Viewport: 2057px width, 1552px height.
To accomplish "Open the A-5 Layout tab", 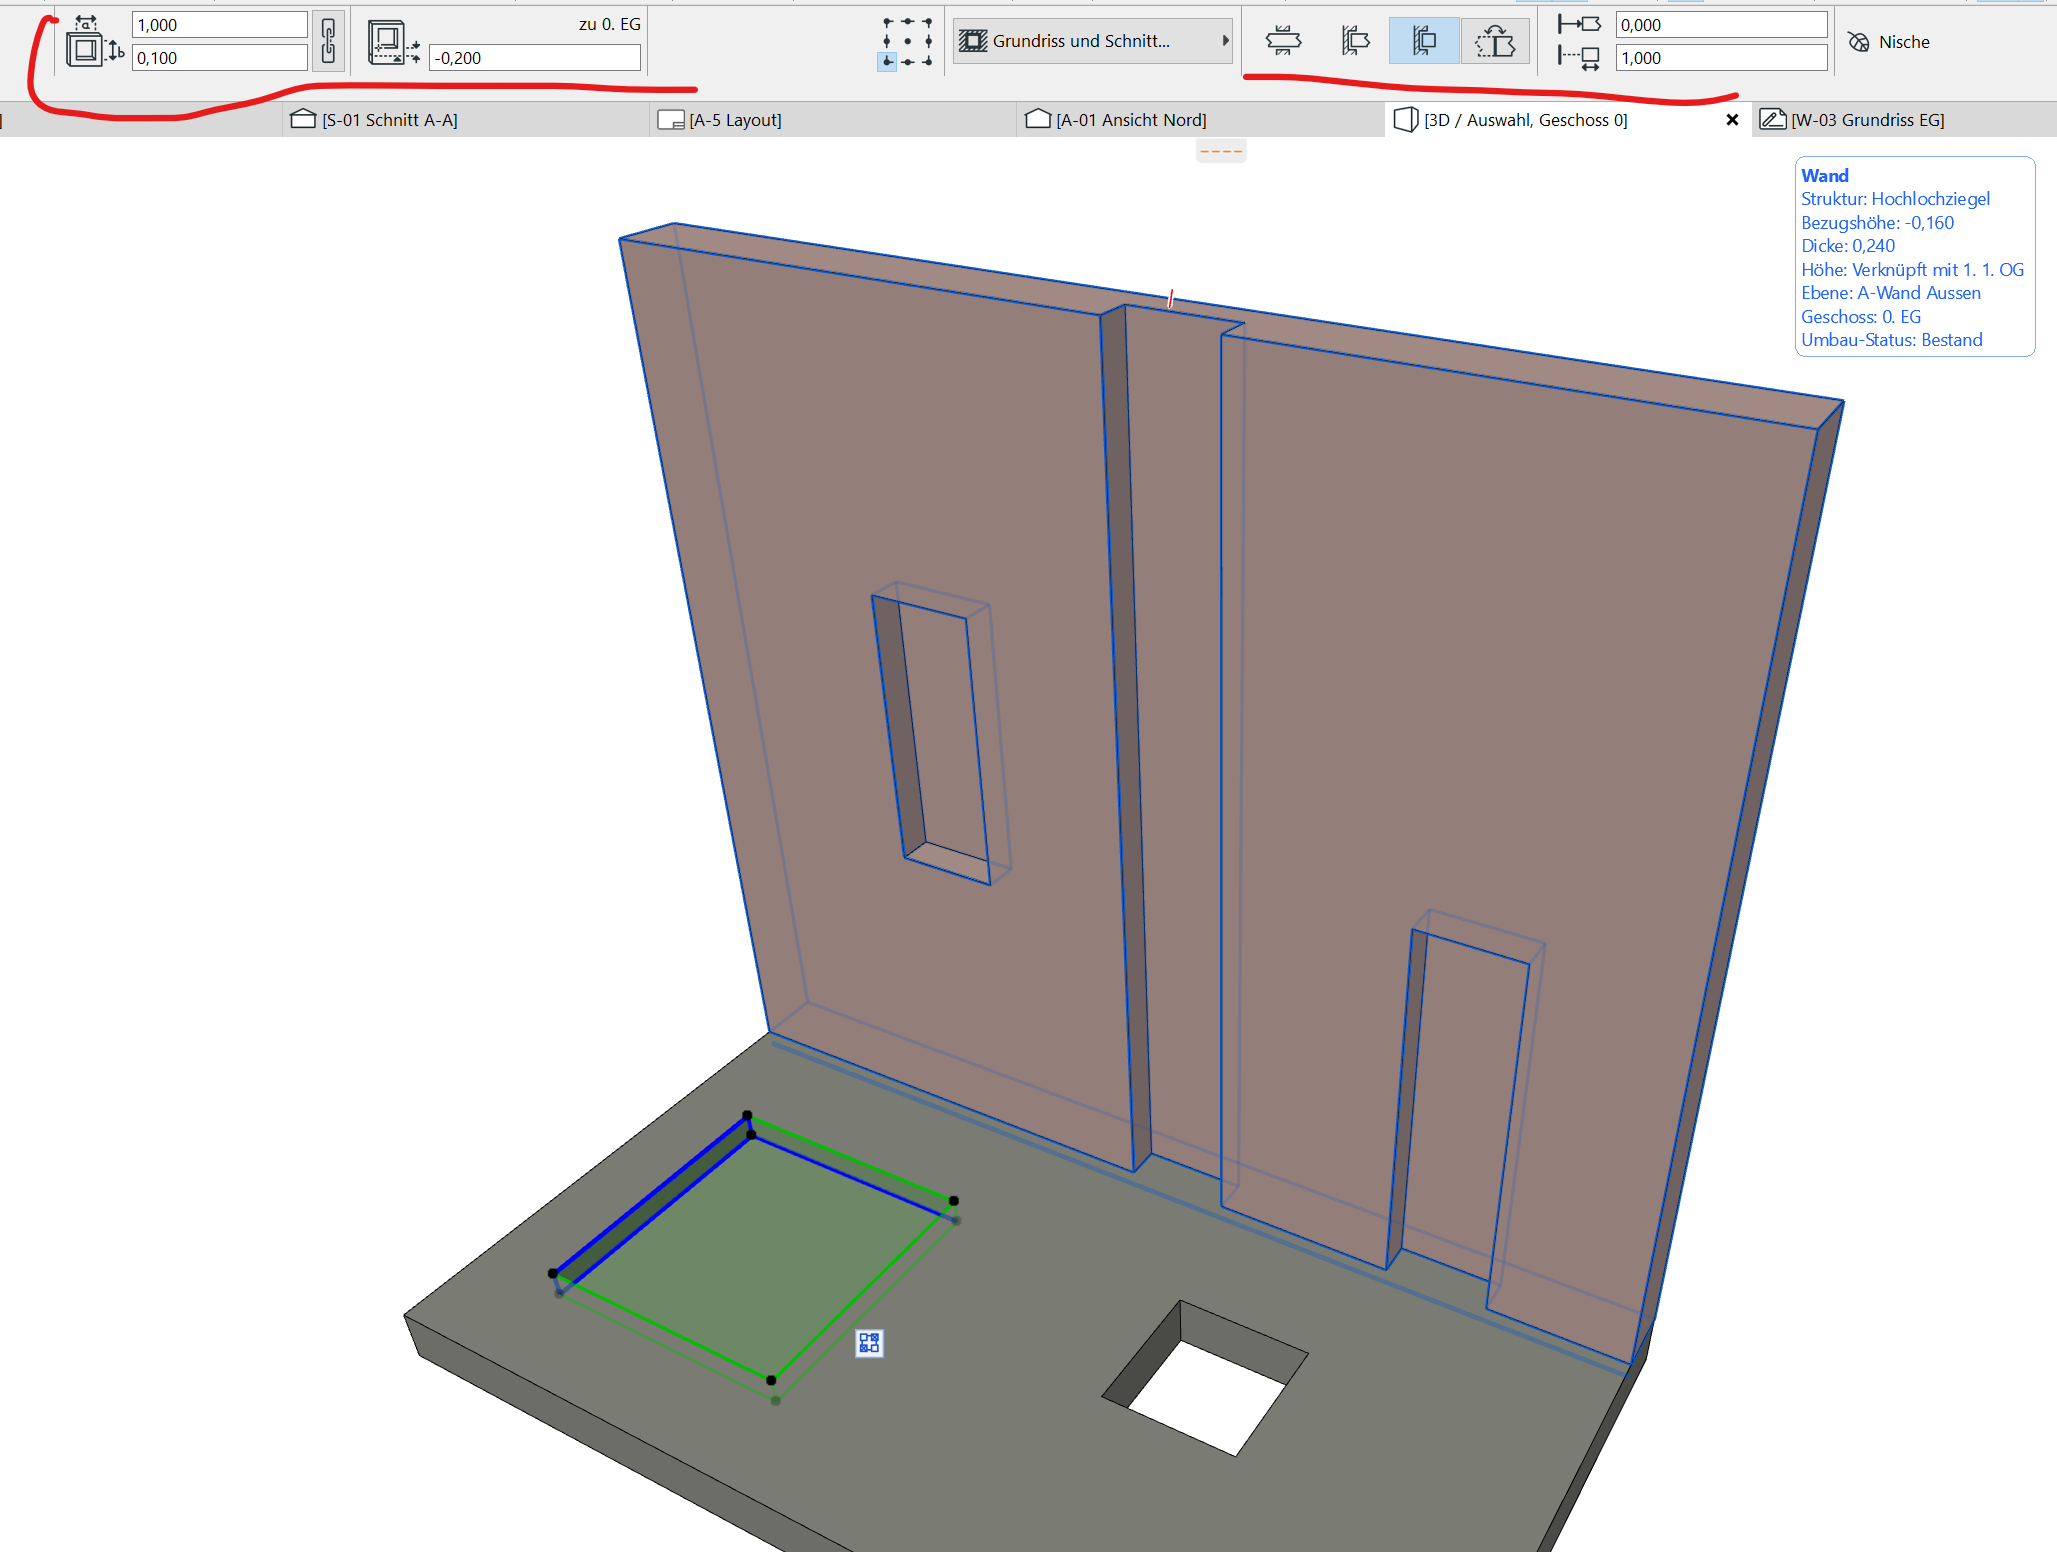I will [x=734, y=120].
